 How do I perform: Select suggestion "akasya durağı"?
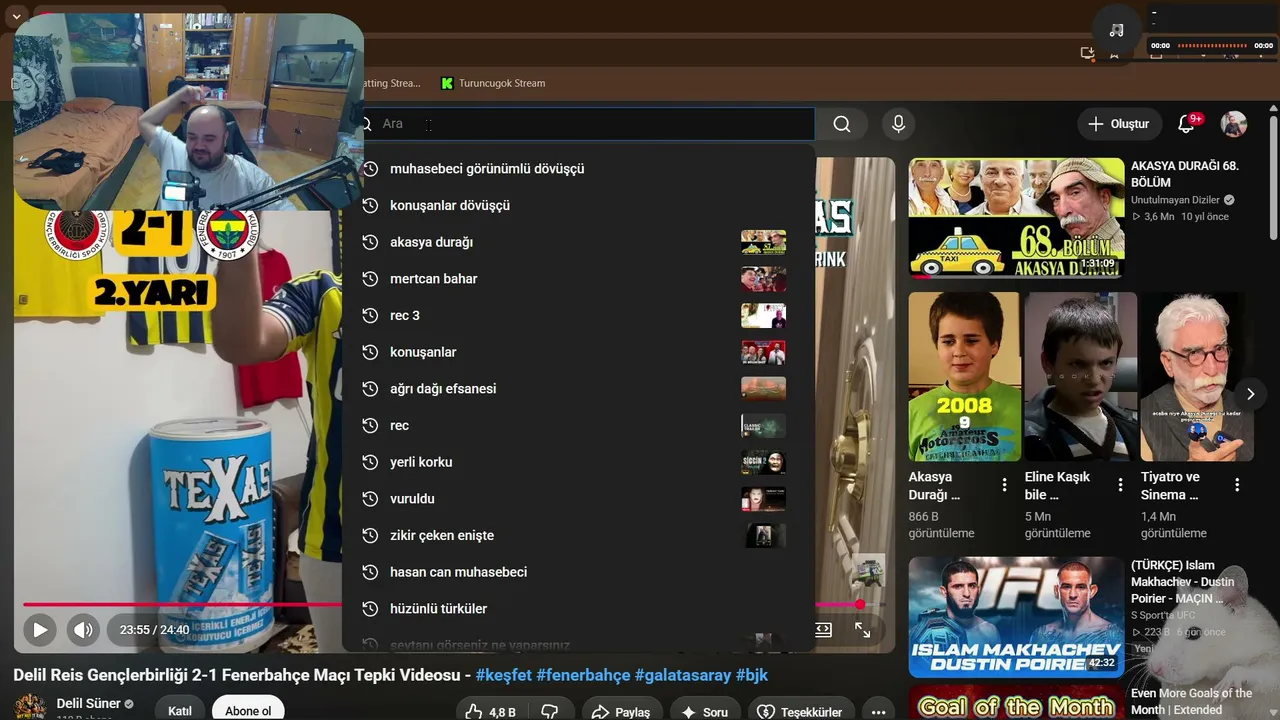point(578,242)
